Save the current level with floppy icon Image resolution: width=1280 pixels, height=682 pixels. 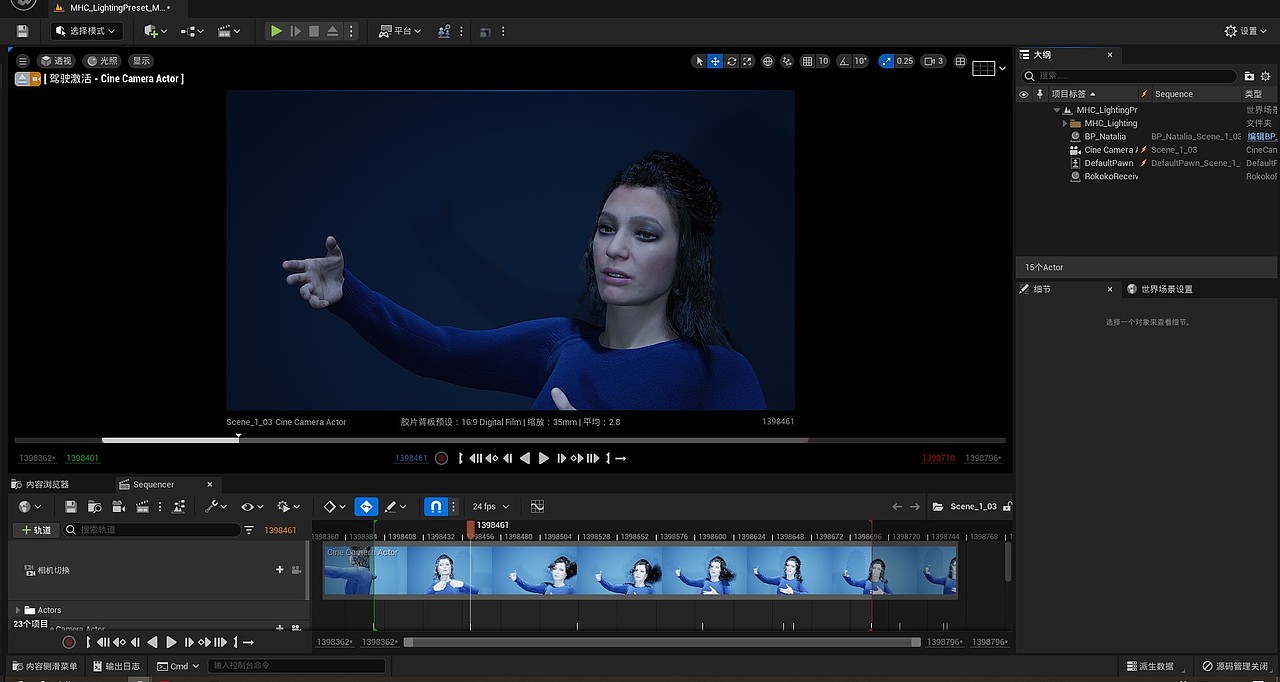[x=22, y=31]
